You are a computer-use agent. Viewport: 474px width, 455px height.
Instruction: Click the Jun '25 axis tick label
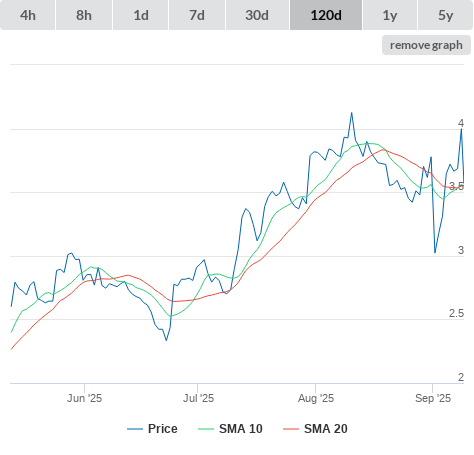[84, 398]
